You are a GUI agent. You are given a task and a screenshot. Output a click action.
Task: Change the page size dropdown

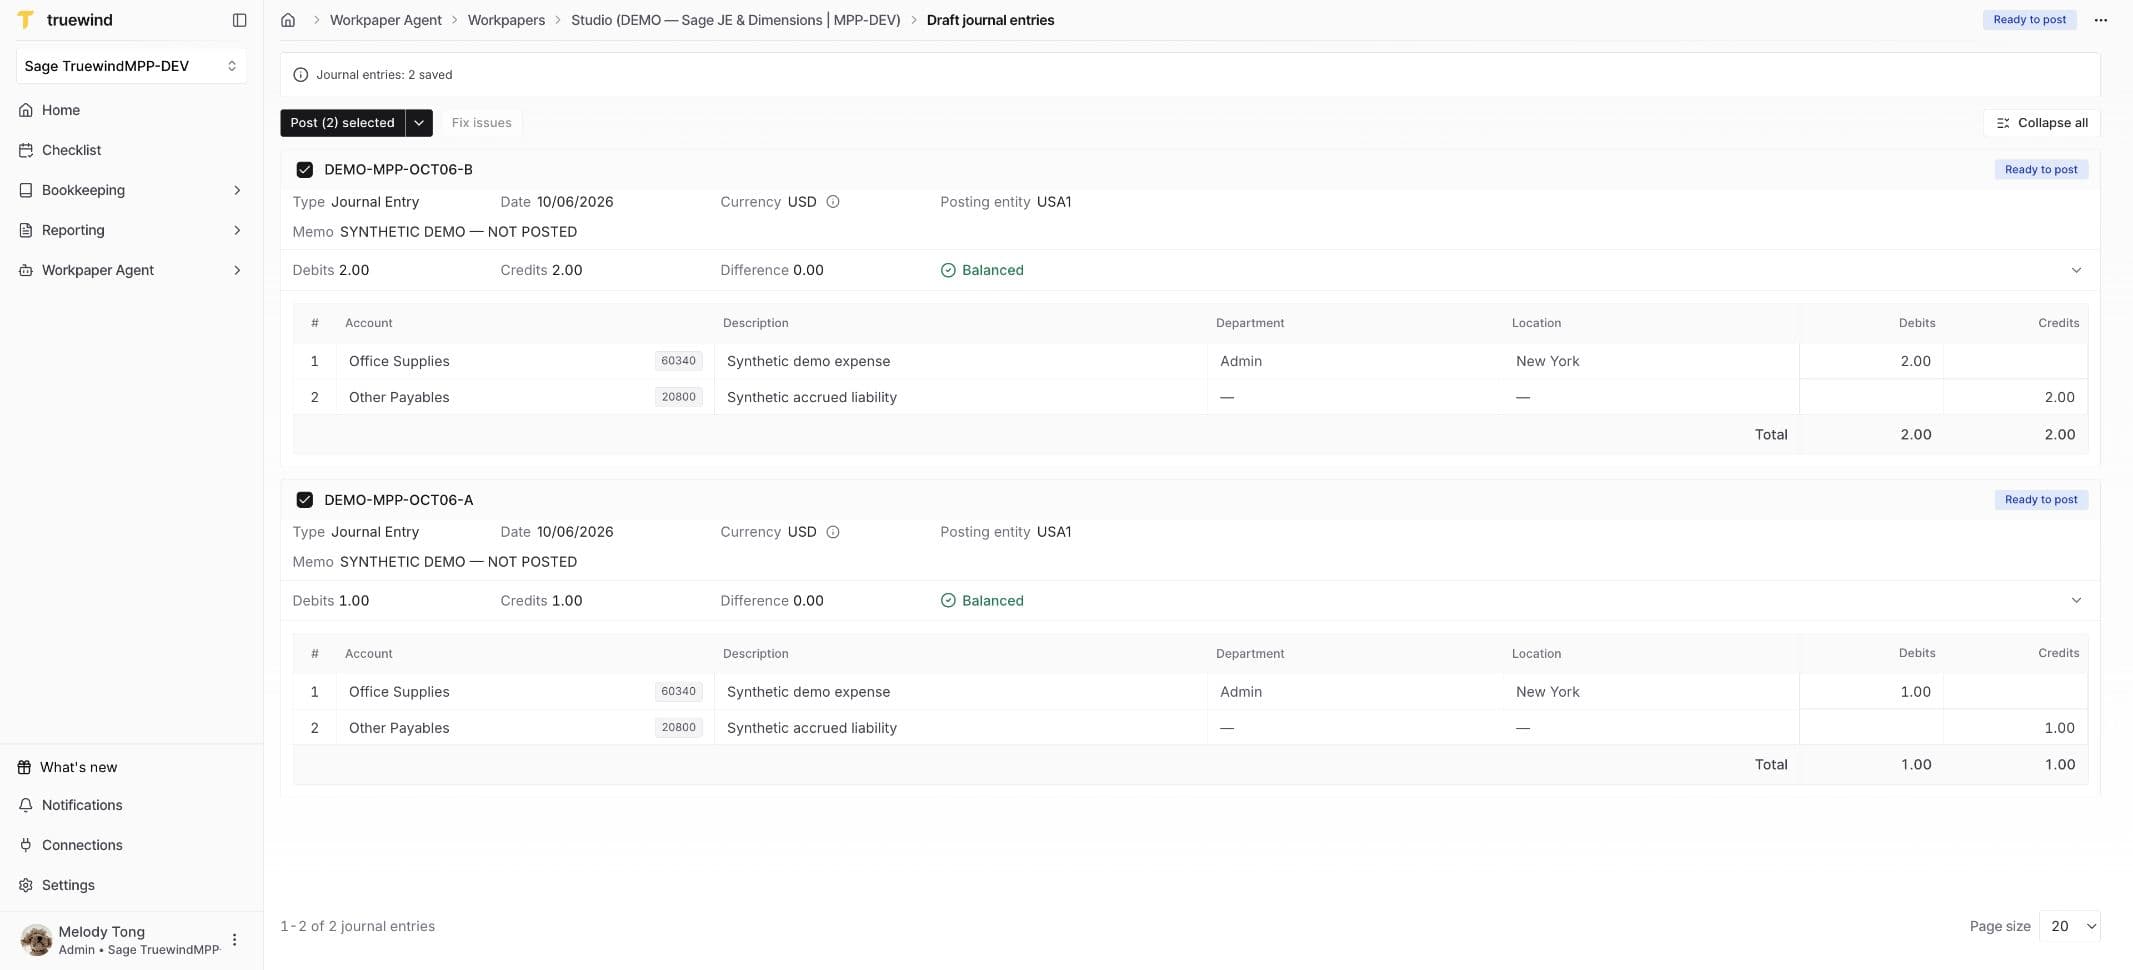[x=2069, y=926]
